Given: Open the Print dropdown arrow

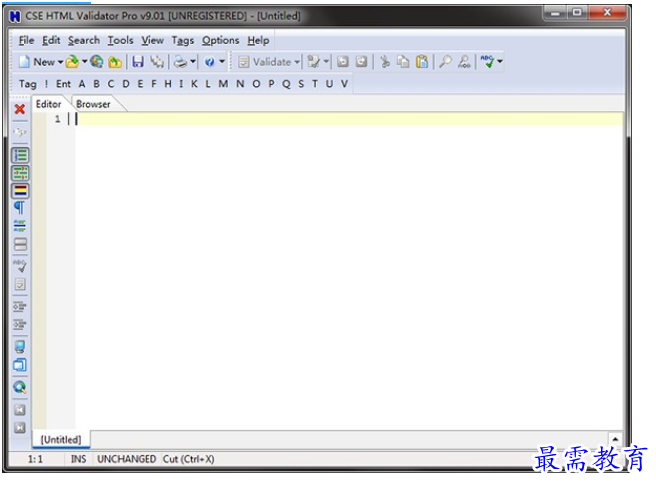Looking at the screenshot, I should tap(193, 62).
